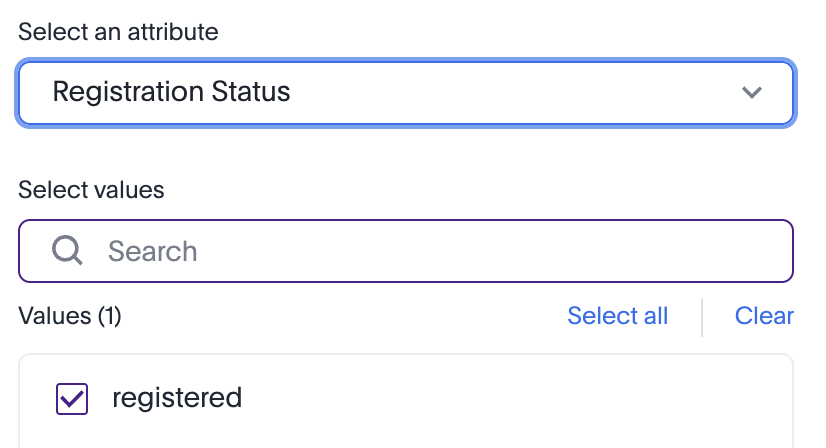Click empty right side of search box
This screenshot has height=448, width=826.
[x=650, y=250]
